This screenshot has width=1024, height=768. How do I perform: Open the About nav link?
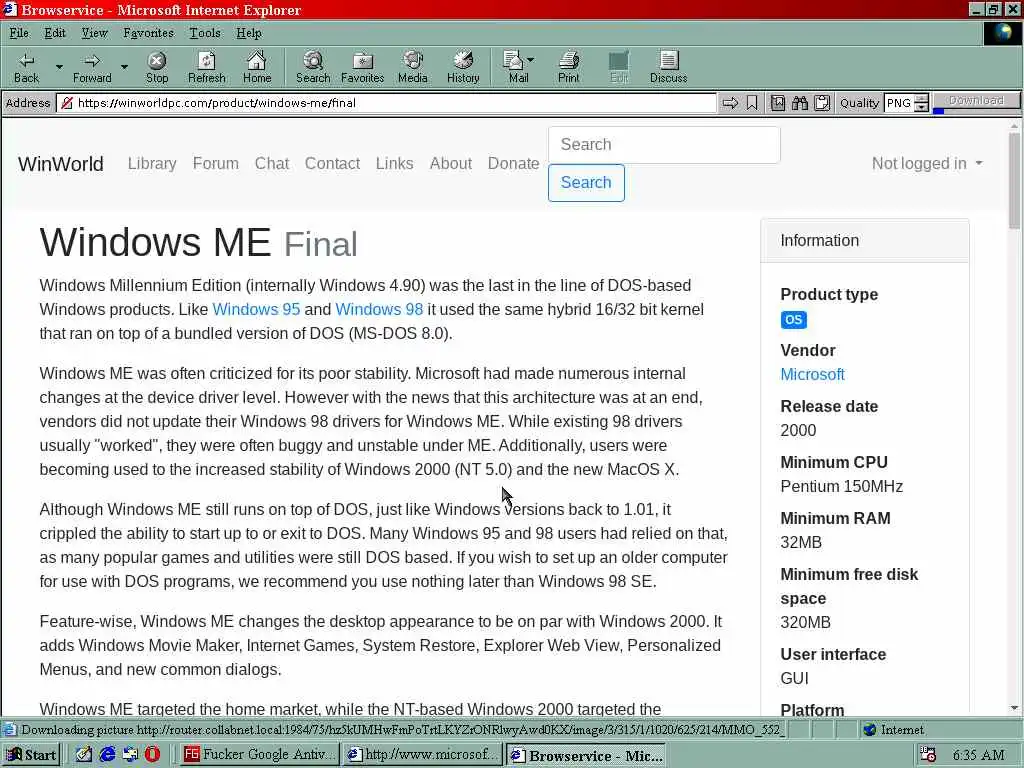pyautogui.click(x=451, y=163)
